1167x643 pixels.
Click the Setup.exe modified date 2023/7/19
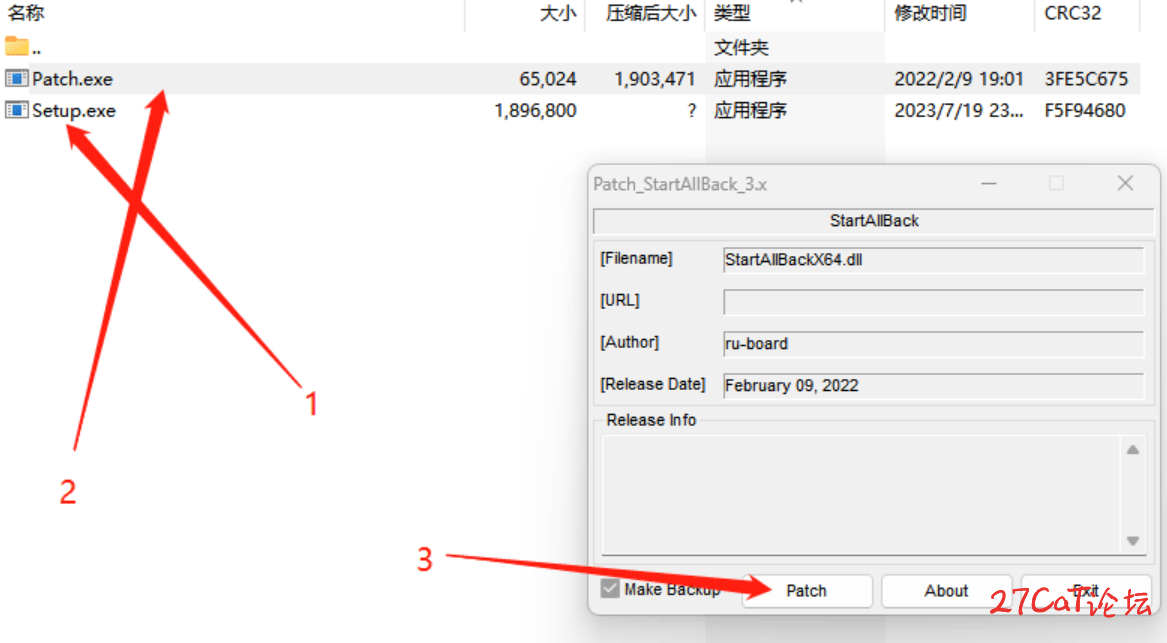click(x=959, y=111)
